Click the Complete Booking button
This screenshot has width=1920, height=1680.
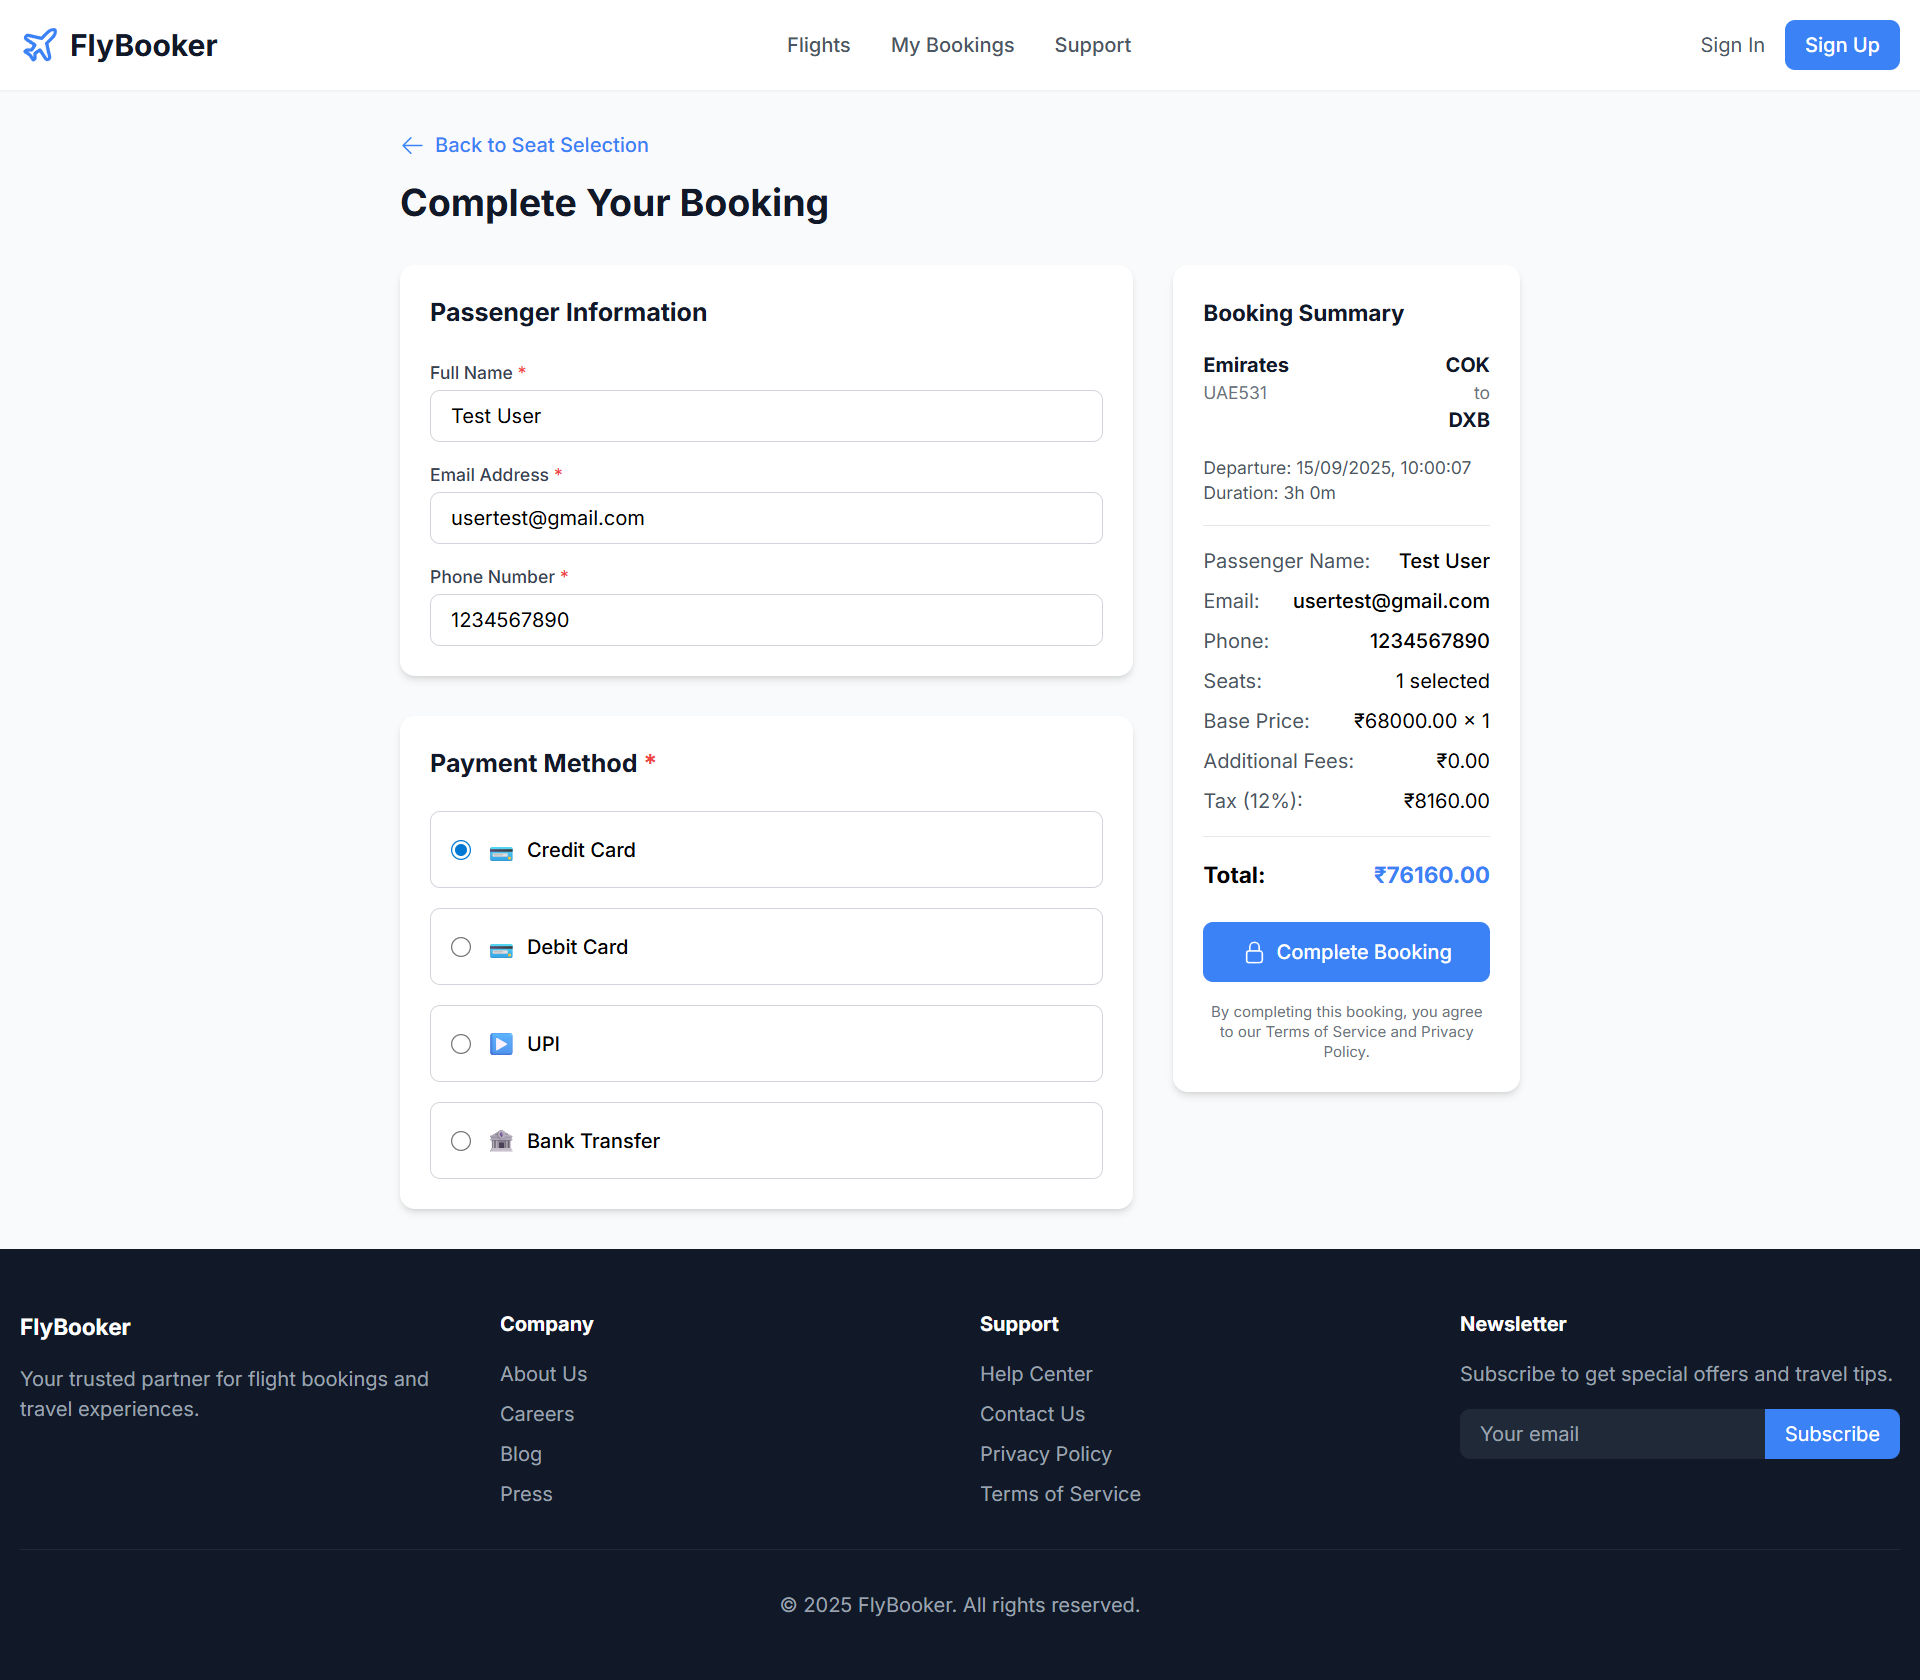(x=1346, y=951)
